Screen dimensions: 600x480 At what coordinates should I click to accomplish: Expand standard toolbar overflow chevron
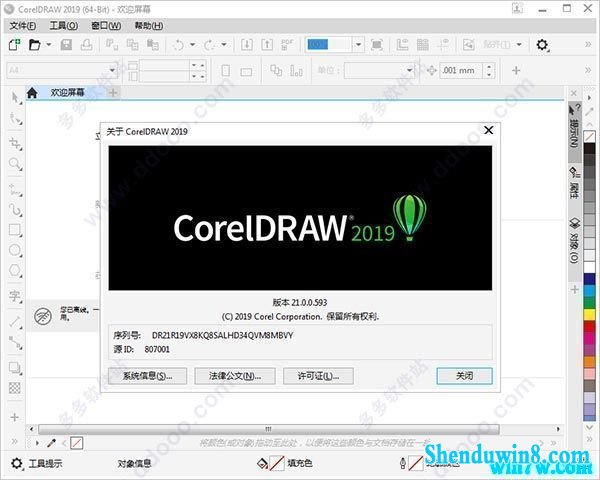(588, 45)
